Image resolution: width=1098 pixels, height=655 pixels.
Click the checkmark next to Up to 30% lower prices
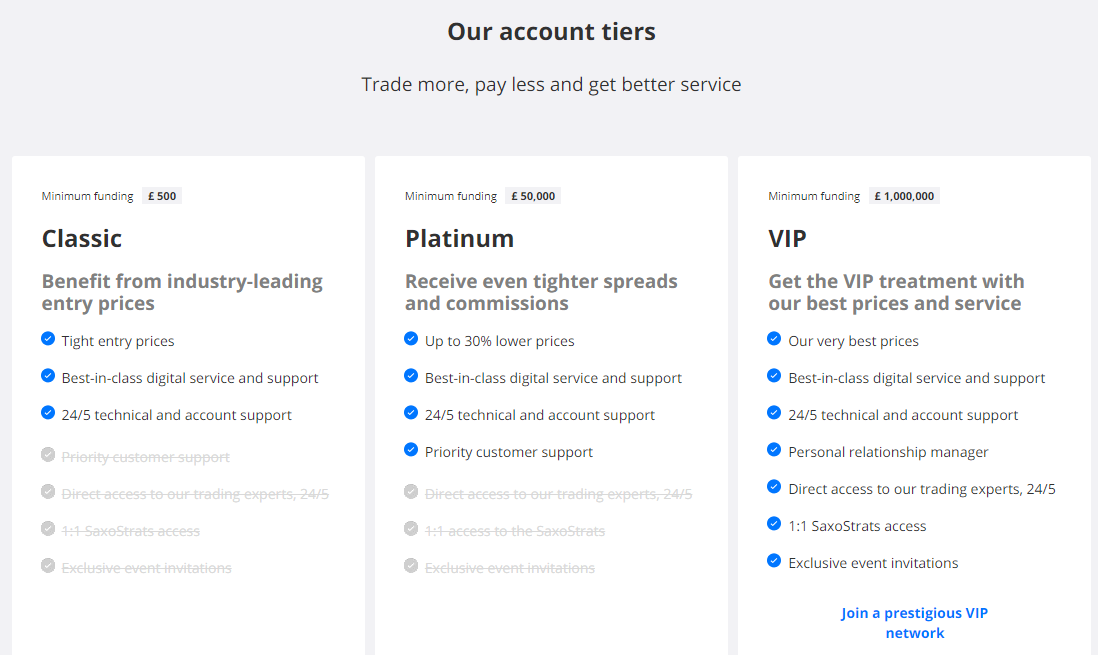pos(411,340)
